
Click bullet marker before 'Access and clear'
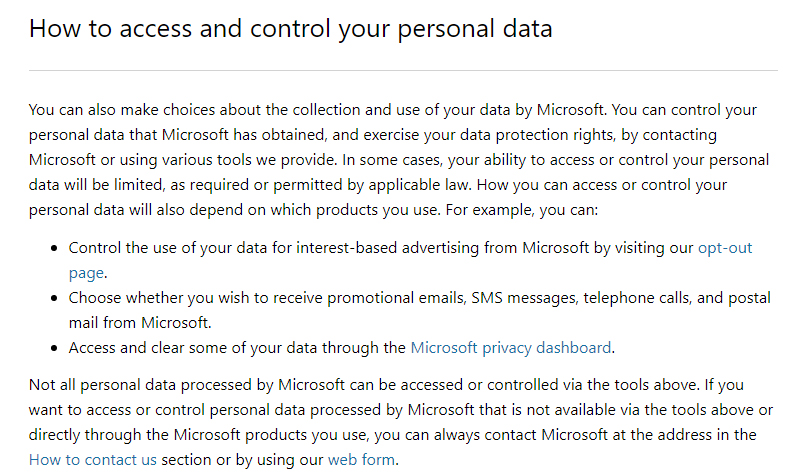54,348
